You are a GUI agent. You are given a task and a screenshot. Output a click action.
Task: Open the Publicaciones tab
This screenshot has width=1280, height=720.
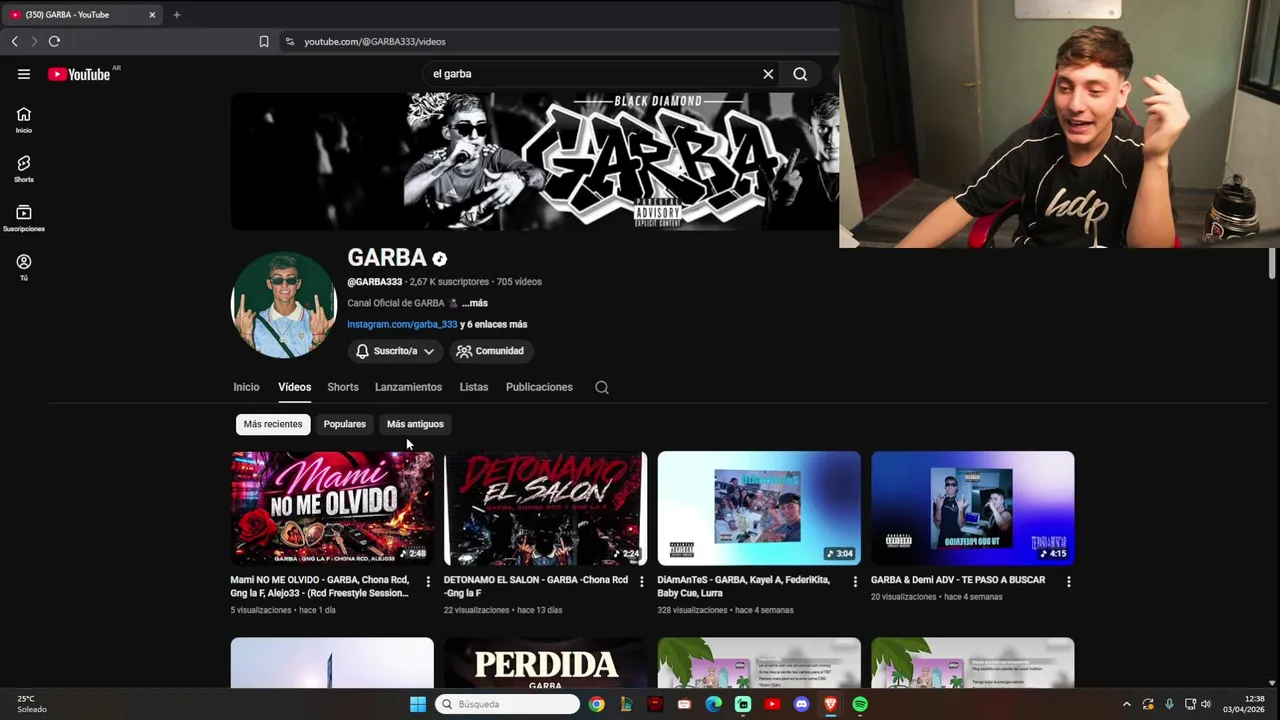(x=539, y=387)
